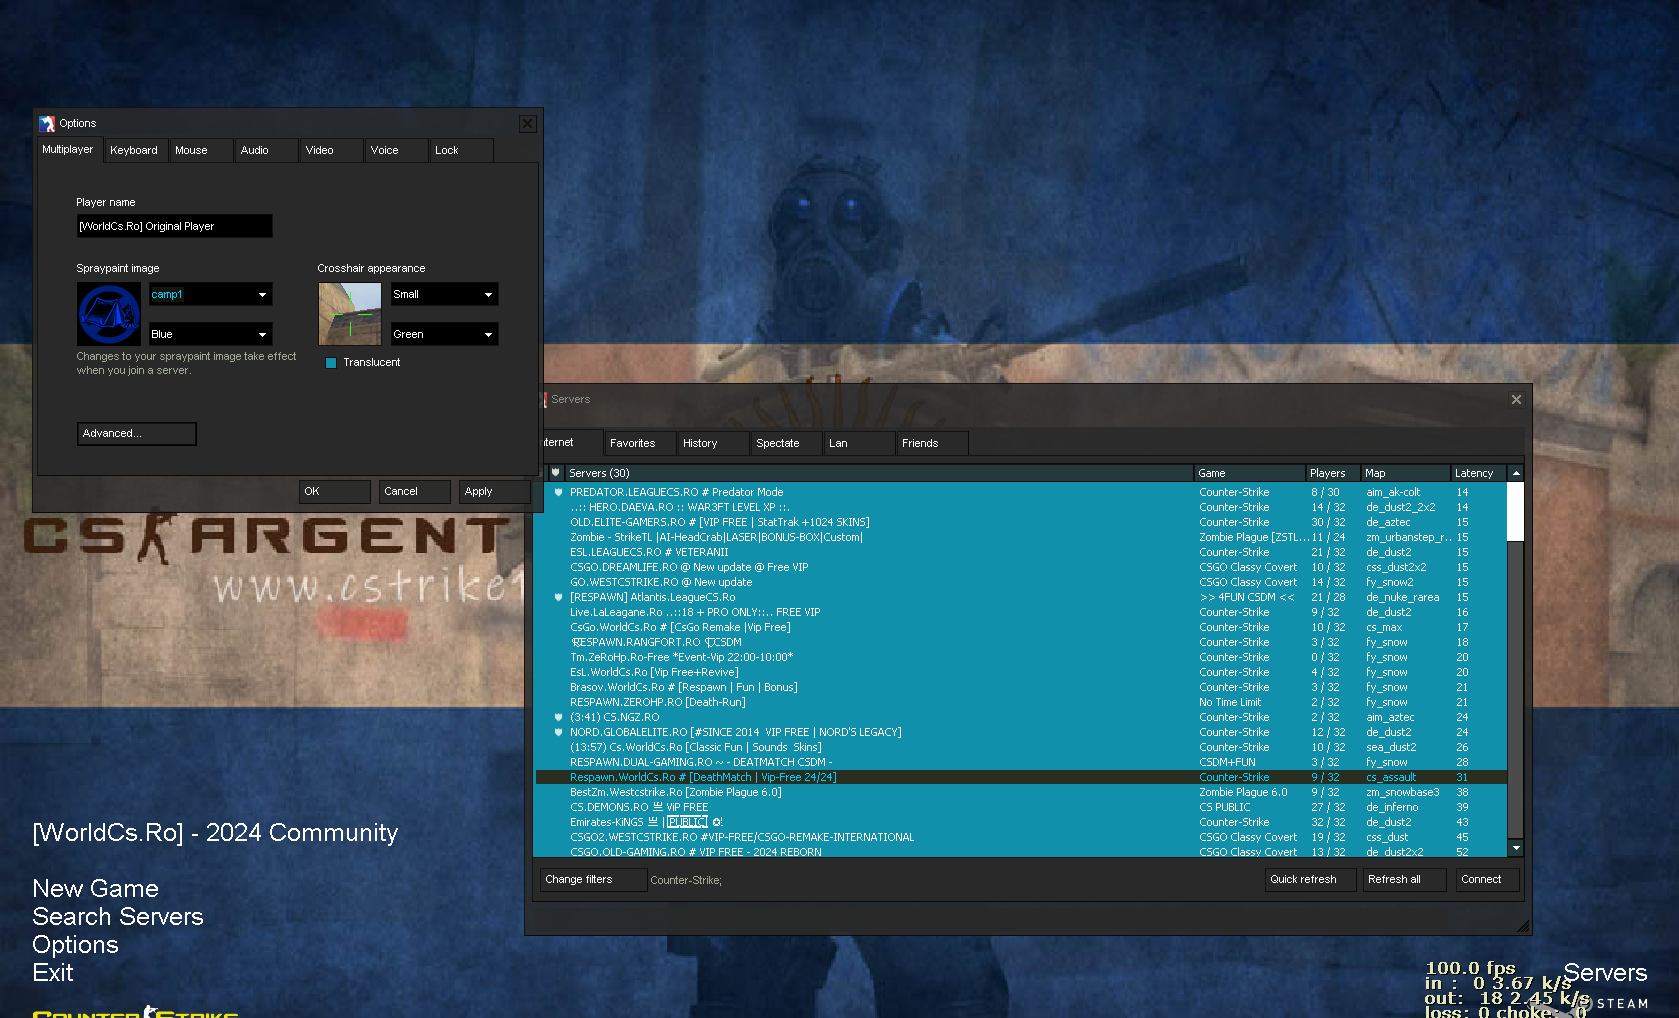Sort server list by Game column
Screen dimensions: 1679x1018
click(x=1249, y=473)
